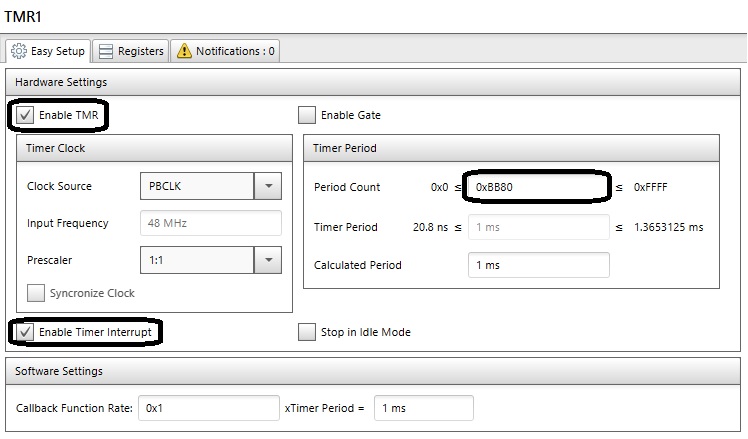
Task: Click the 1.3653125 ms maximum period value
Action: click(x=668, y=227)
